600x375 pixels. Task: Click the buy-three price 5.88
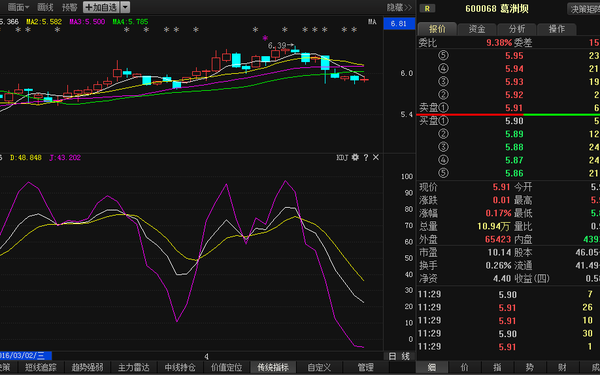point(514,147)
